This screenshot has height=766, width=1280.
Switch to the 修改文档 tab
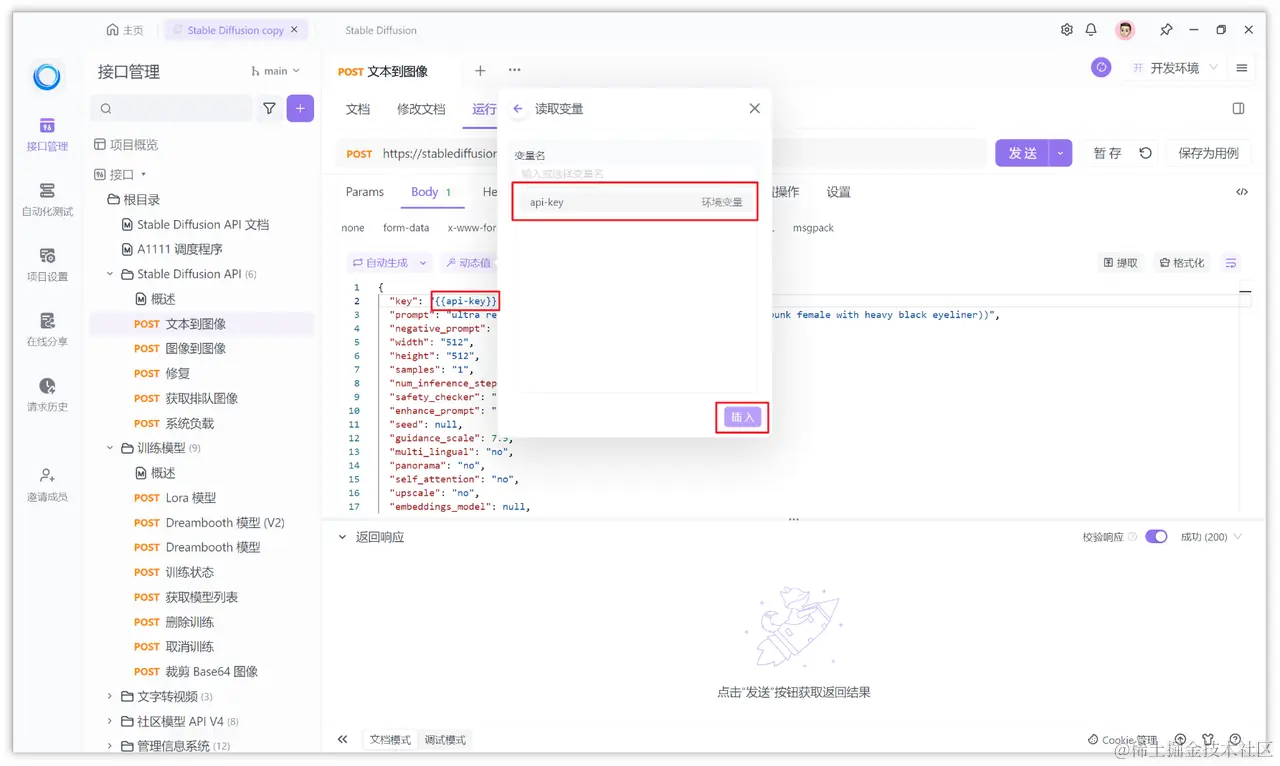pos(421,109)
